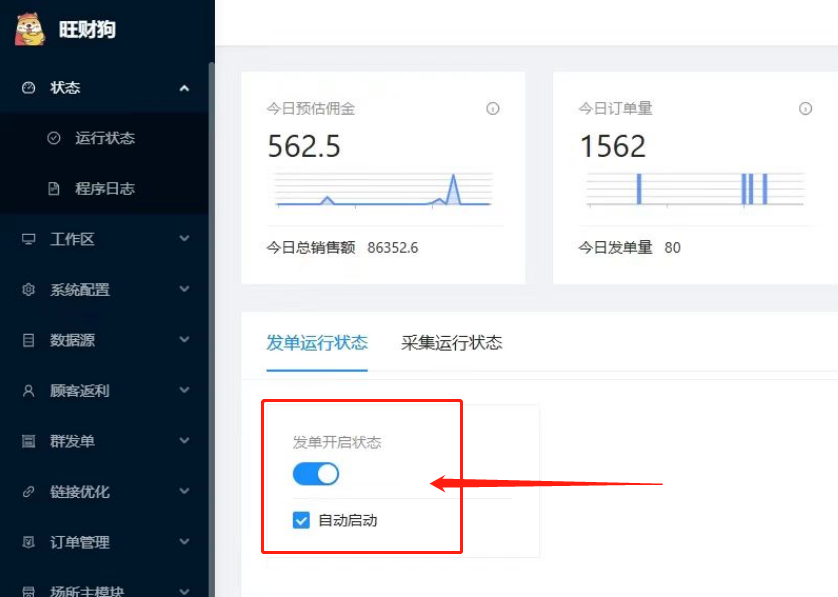Screen dimensions: 838x597
Task: Click the 系统配置 gear icon
Action: tap(28, 290)
